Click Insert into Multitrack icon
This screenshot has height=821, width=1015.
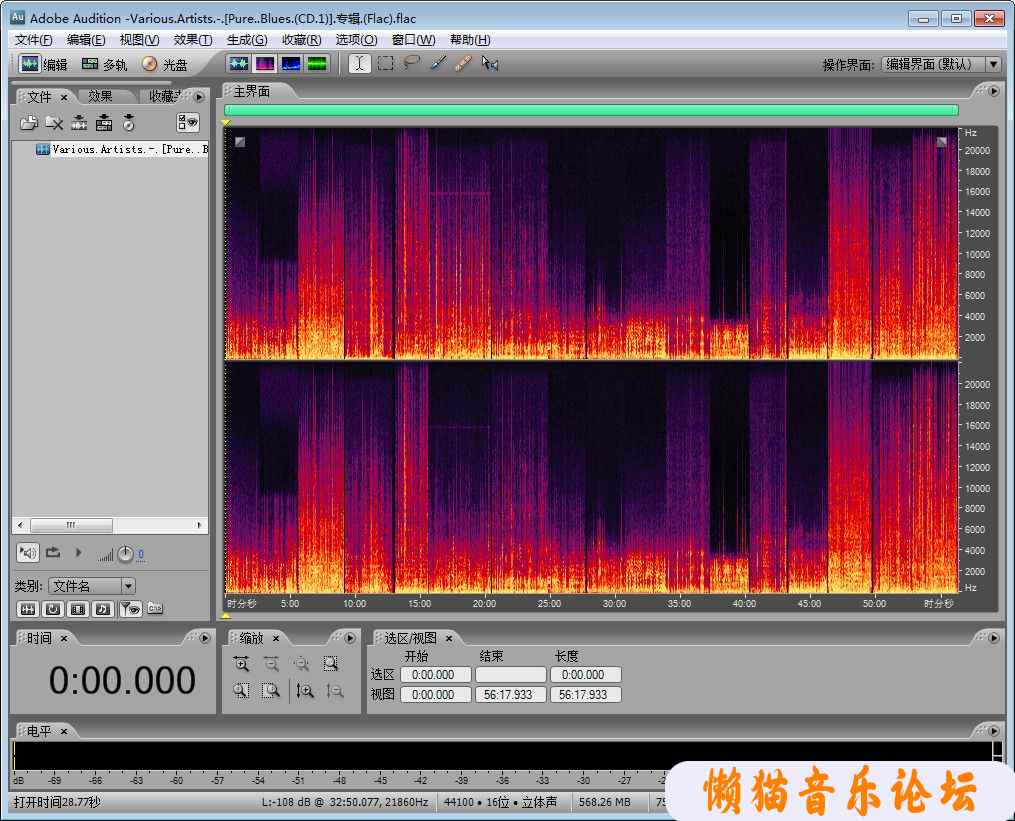click(104, 122)
